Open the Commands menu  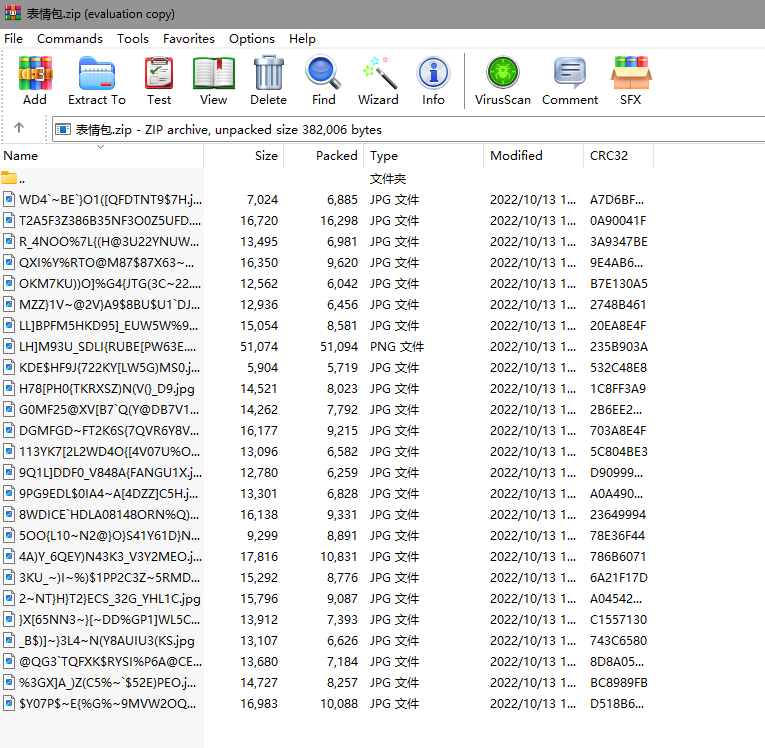point(70,39)
